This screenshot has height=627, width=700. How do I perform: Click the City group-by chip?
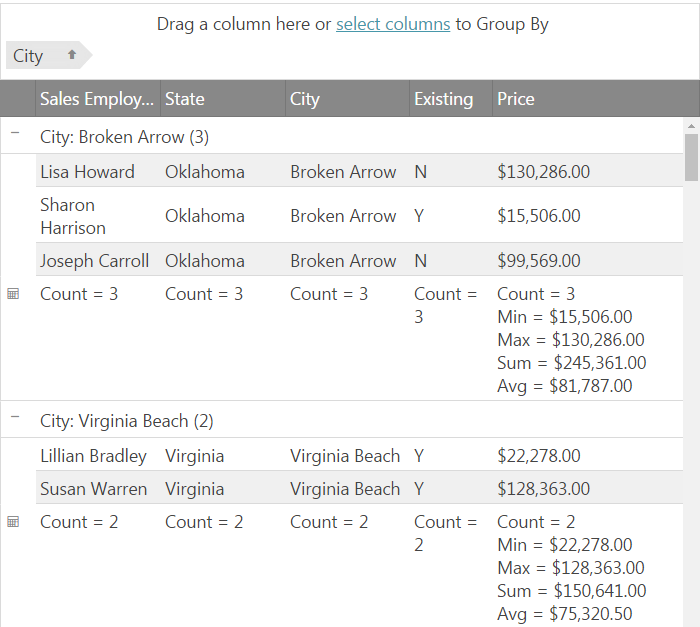click(x=30, y=56)
